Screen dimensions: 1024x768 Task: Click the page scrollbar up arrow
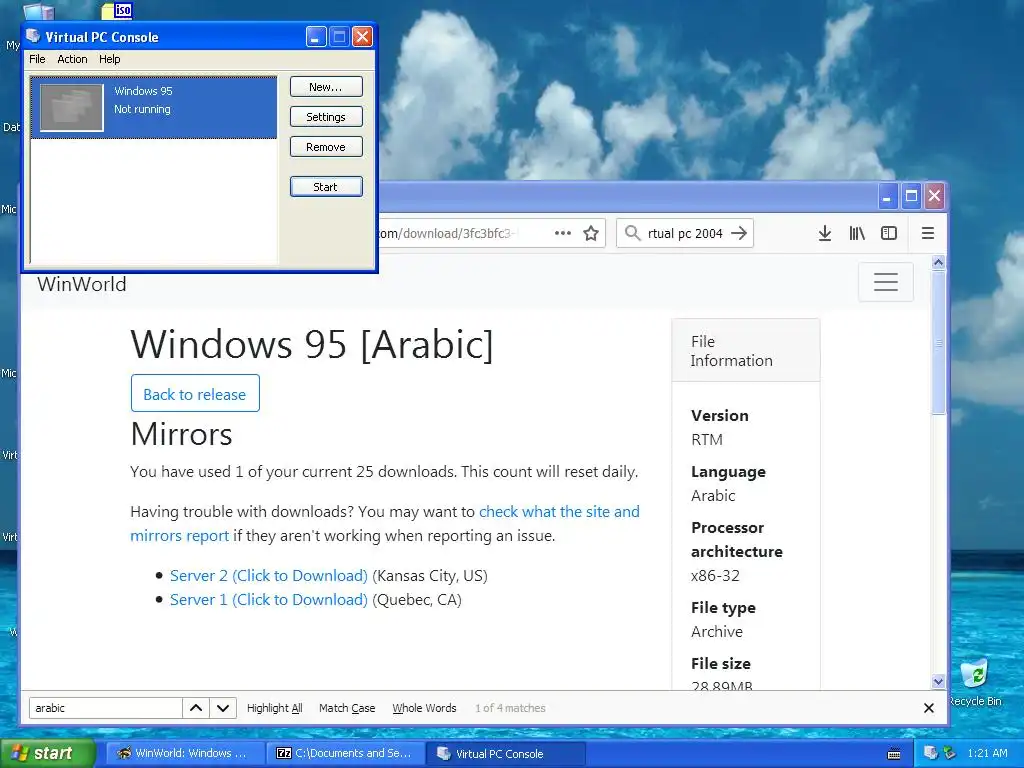(x=938, y=263)
